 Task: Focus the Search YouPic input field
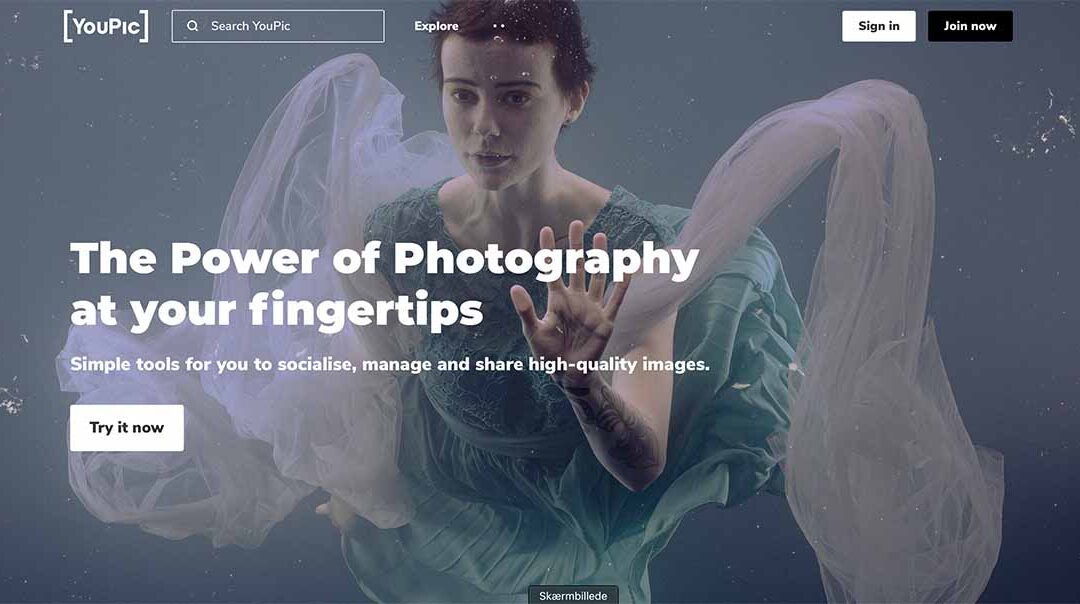[x=278, y=26]
